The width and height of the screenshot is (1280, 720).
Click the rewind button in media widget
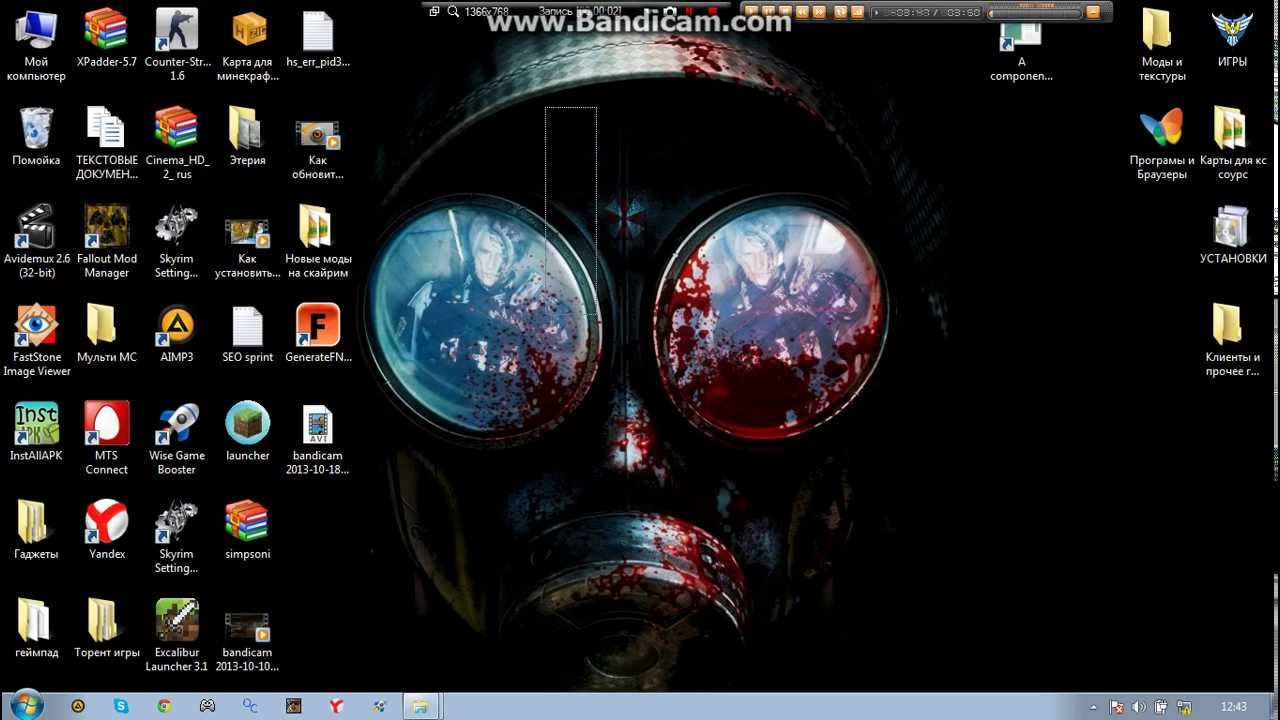[x=802, y=12]
